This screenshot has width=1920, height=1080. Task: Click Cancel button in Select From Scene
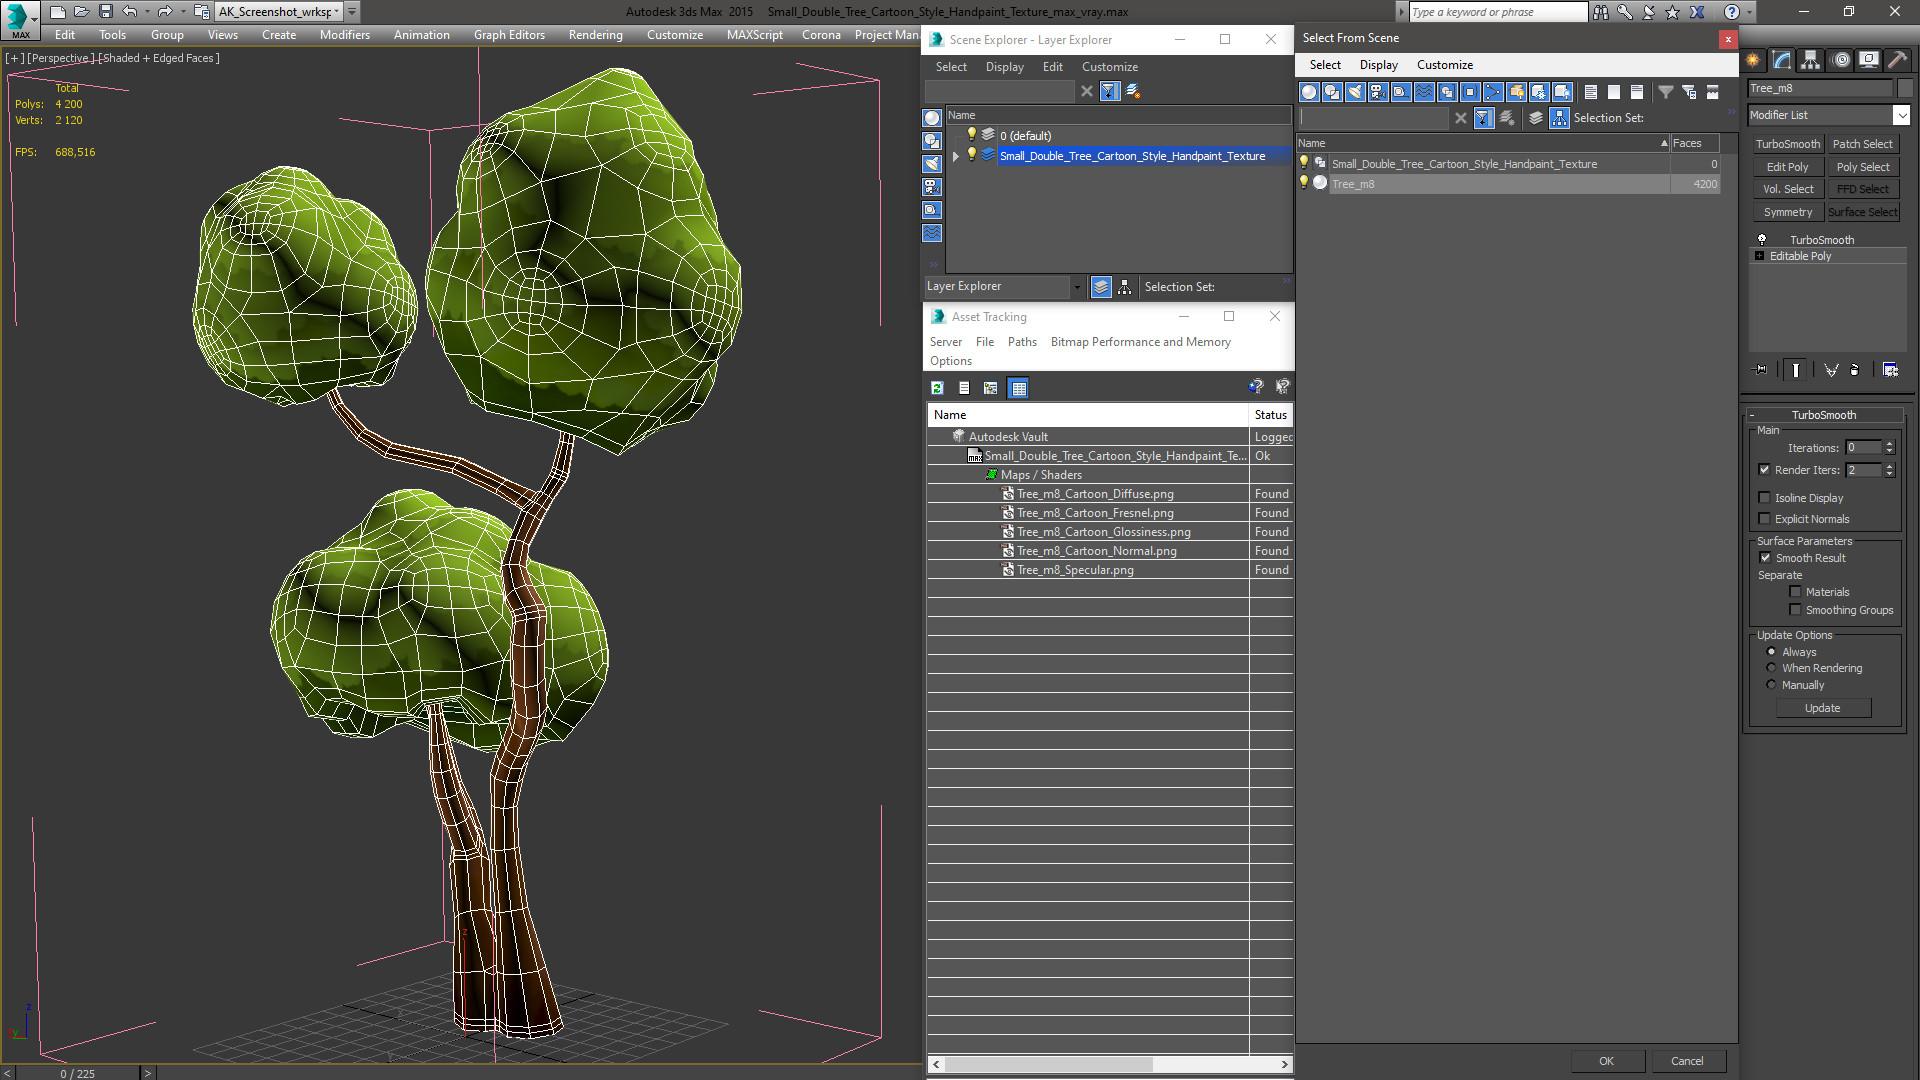1687,1061
